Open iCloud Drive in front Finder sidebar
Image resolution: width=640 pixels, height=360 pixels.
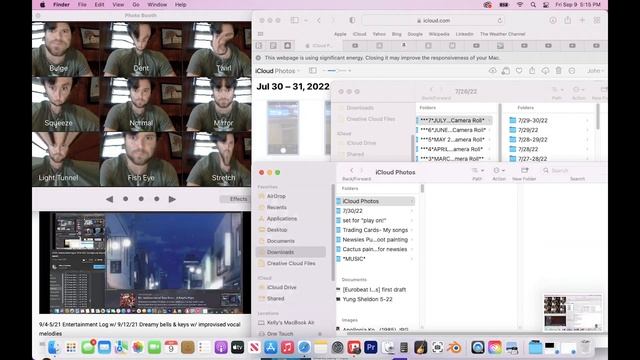tap(291, 287)
